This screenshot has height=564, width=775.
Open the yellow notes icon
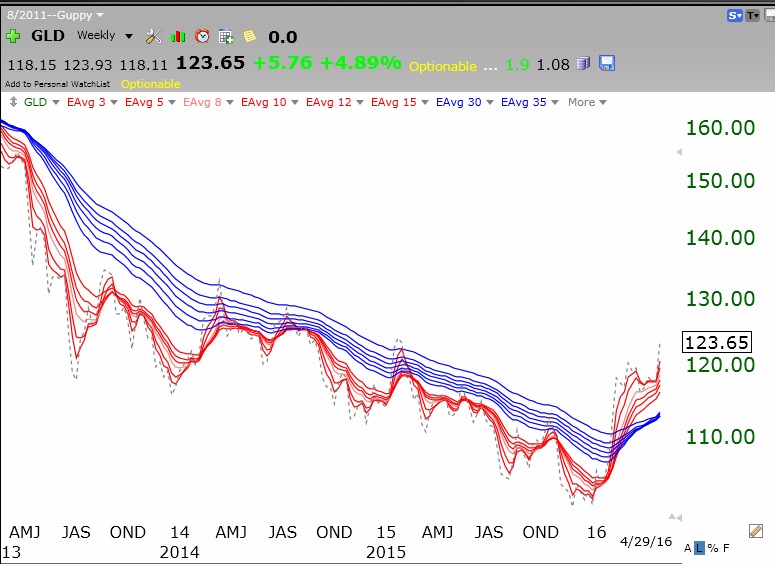250,36
